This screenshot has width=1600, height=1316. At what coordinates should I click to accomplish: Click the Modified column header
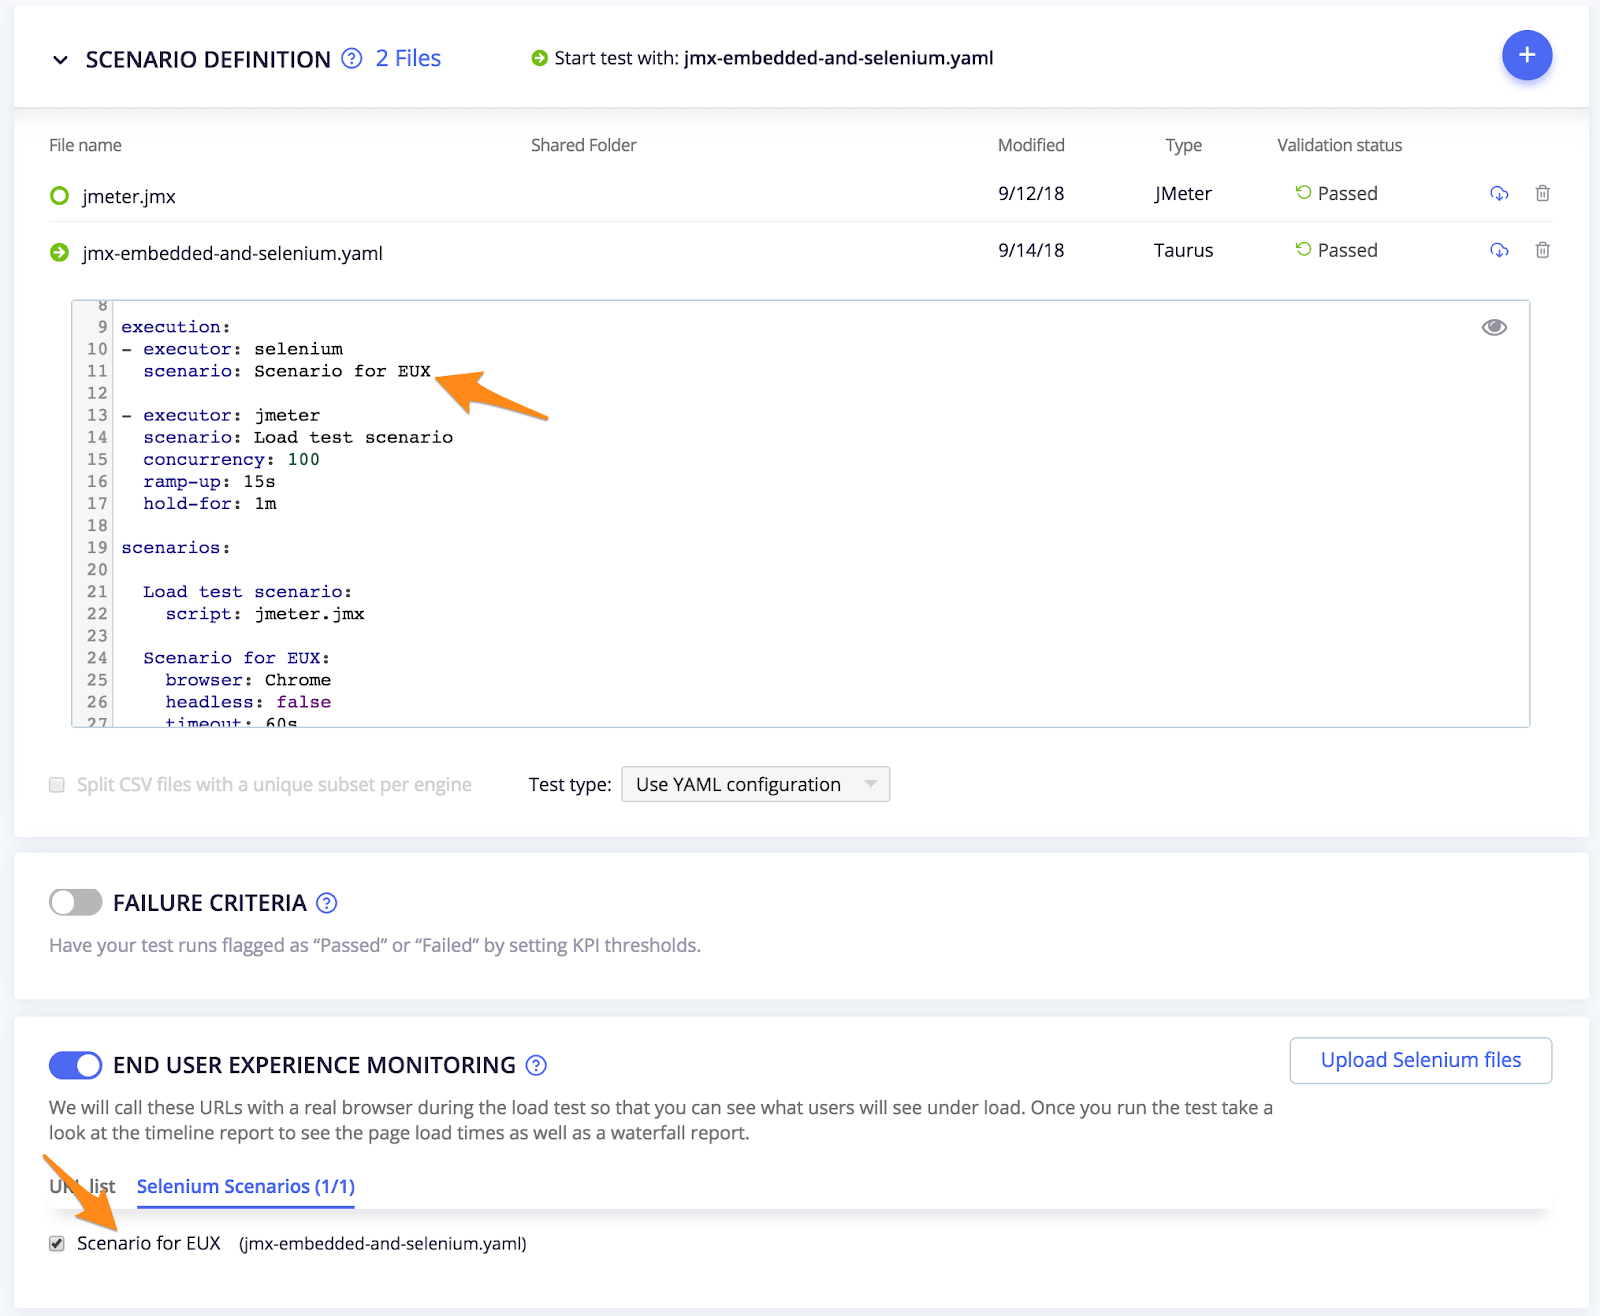pos(1031,145)
